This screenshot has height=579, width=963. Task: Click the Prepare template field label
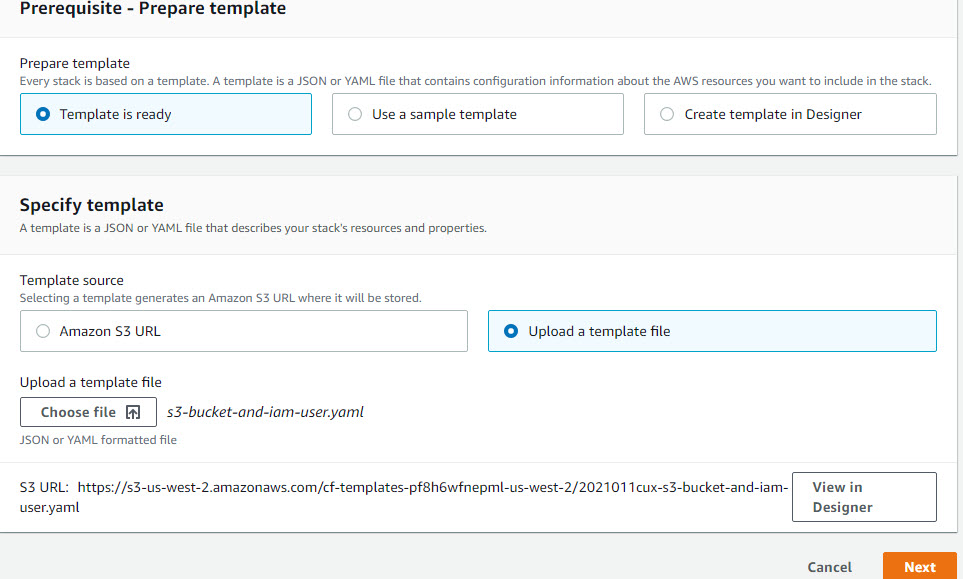pyautogui.click(x=74, y=63)
